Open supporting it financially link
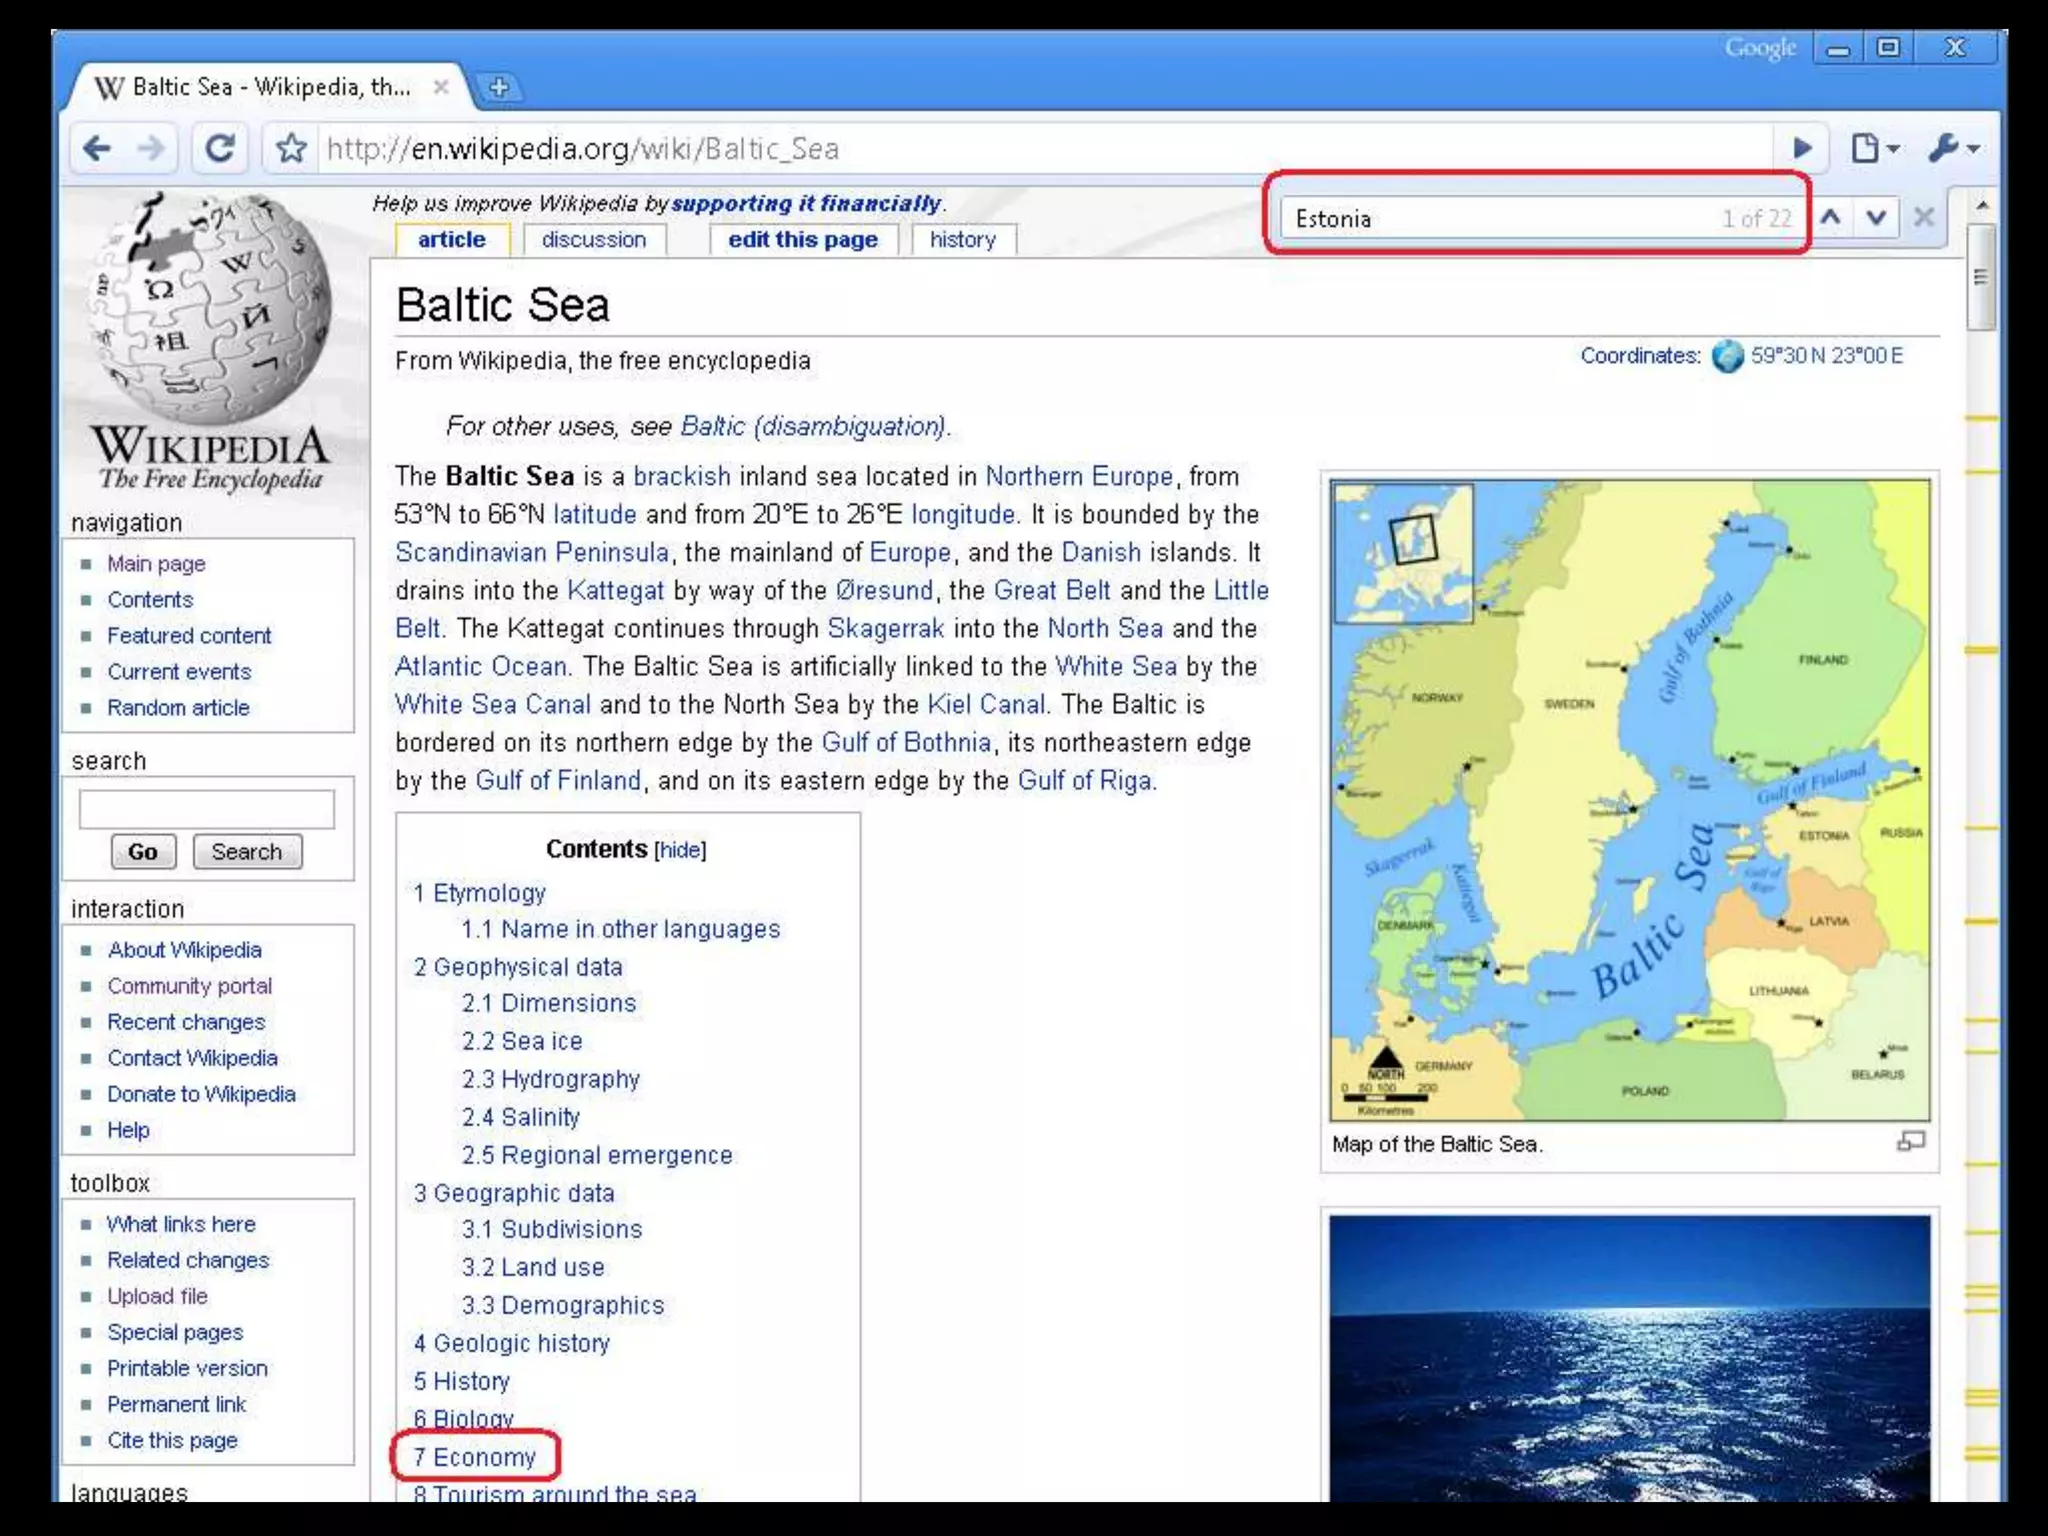The image size is (2048, 1536). click(806, 204)
